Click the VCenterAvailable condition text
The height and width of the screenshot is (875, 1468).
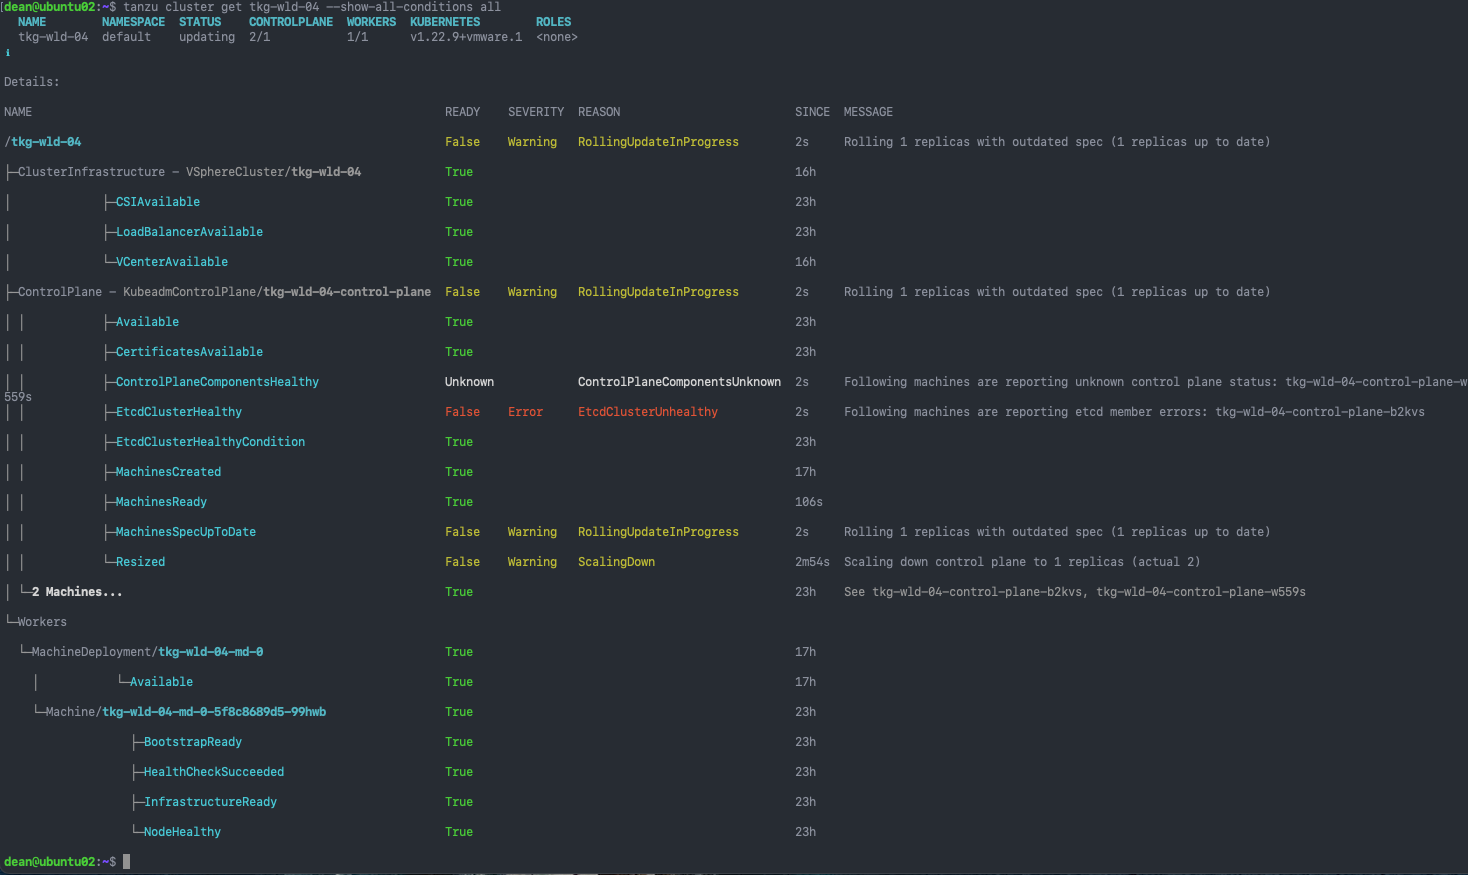tap(172, 262)
